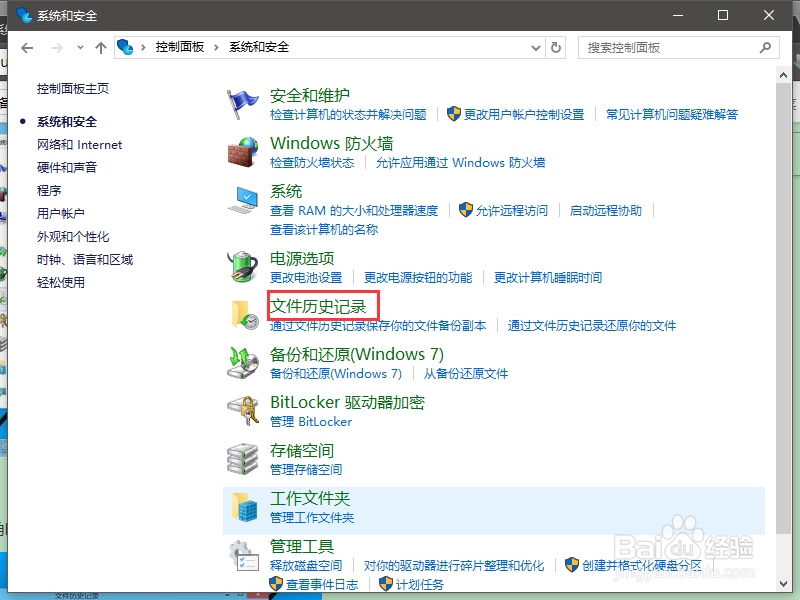The height and width of the screenshot is (600, 800).
Task: Click the 管理工具 gear checklist icon
Action: point(244,555)
